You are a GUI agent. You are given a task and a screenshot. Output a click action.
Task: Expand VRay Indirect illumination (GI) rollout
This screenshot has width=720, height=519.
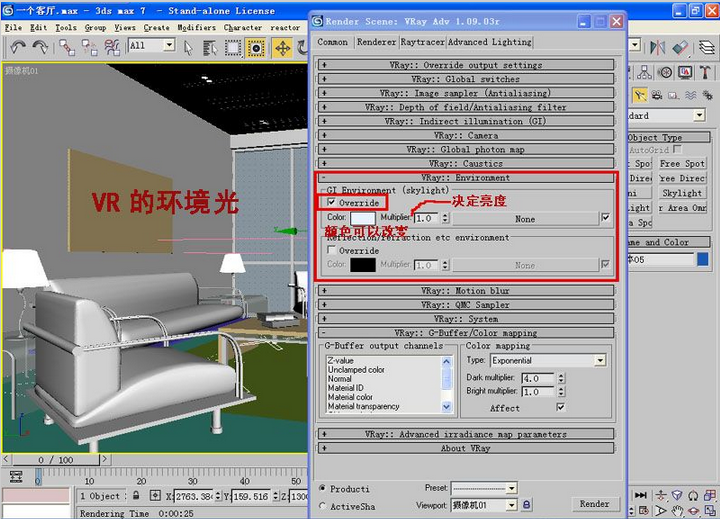click(x=465, y=121)
